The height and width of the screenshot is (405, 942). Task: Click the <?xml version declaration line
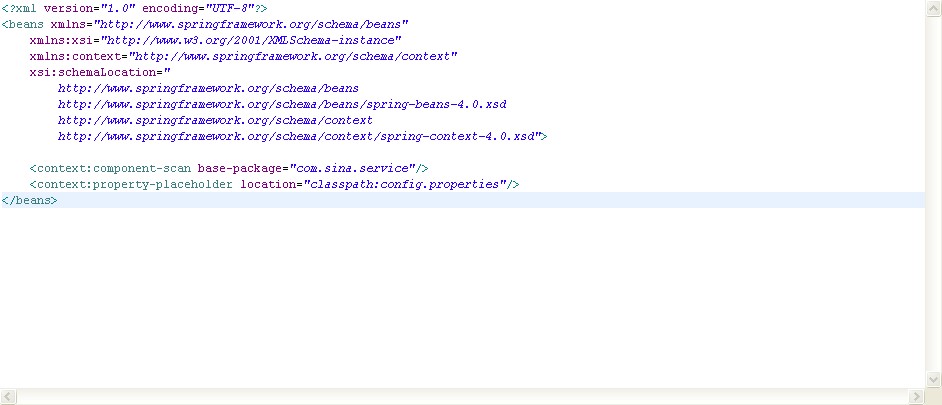click(135, 9)
